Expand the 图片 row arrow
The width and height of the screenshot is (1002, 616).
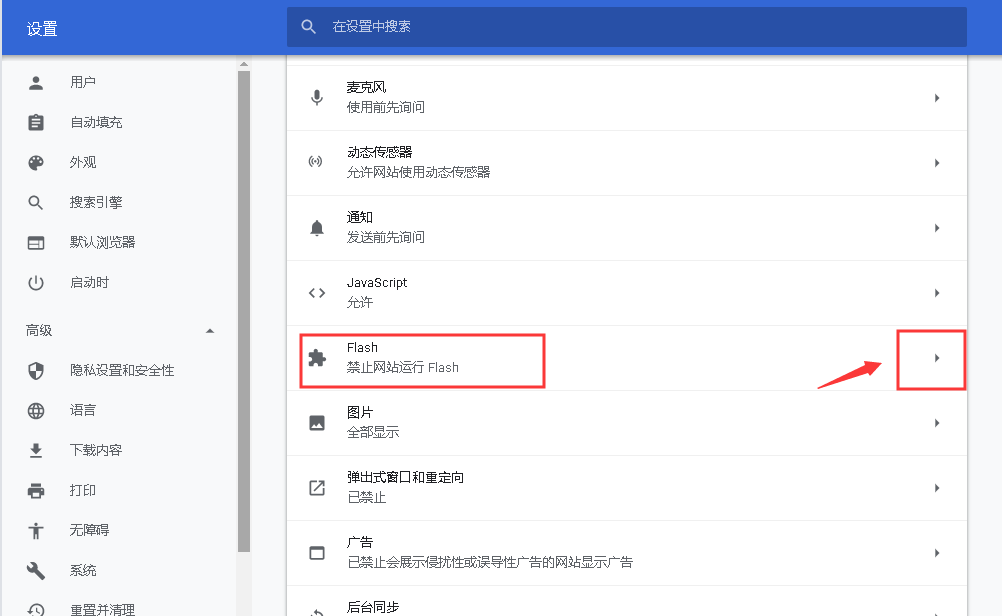tap(937, 423)
